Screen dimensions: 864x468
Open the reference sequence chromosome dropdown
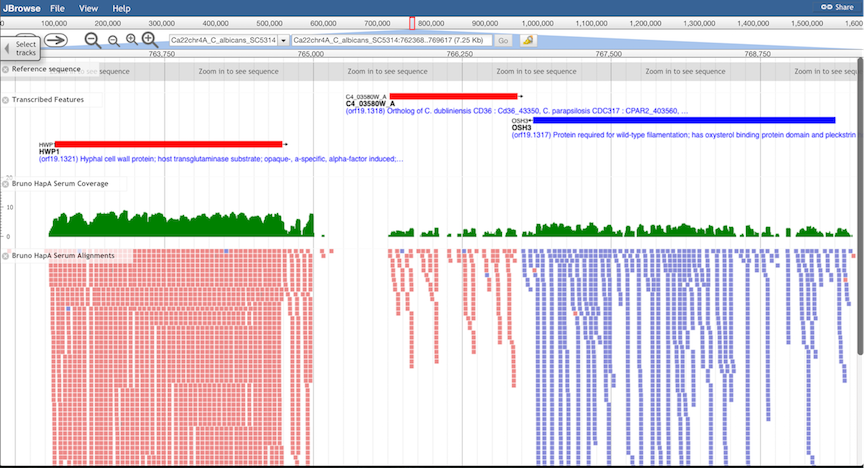(284, 40)
